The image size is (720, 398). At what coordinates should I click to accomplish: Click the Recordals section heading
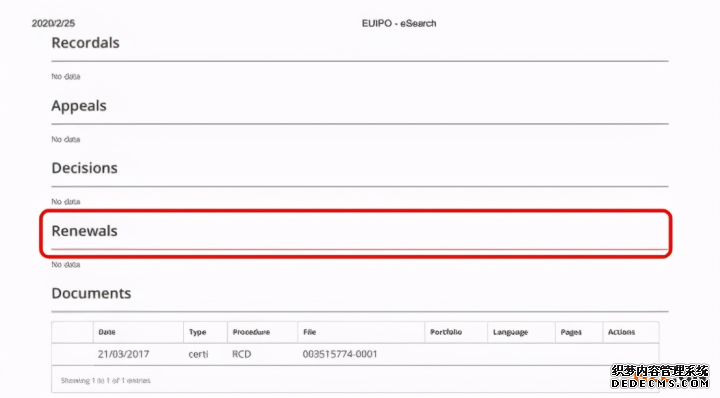[x=85, y=43]
